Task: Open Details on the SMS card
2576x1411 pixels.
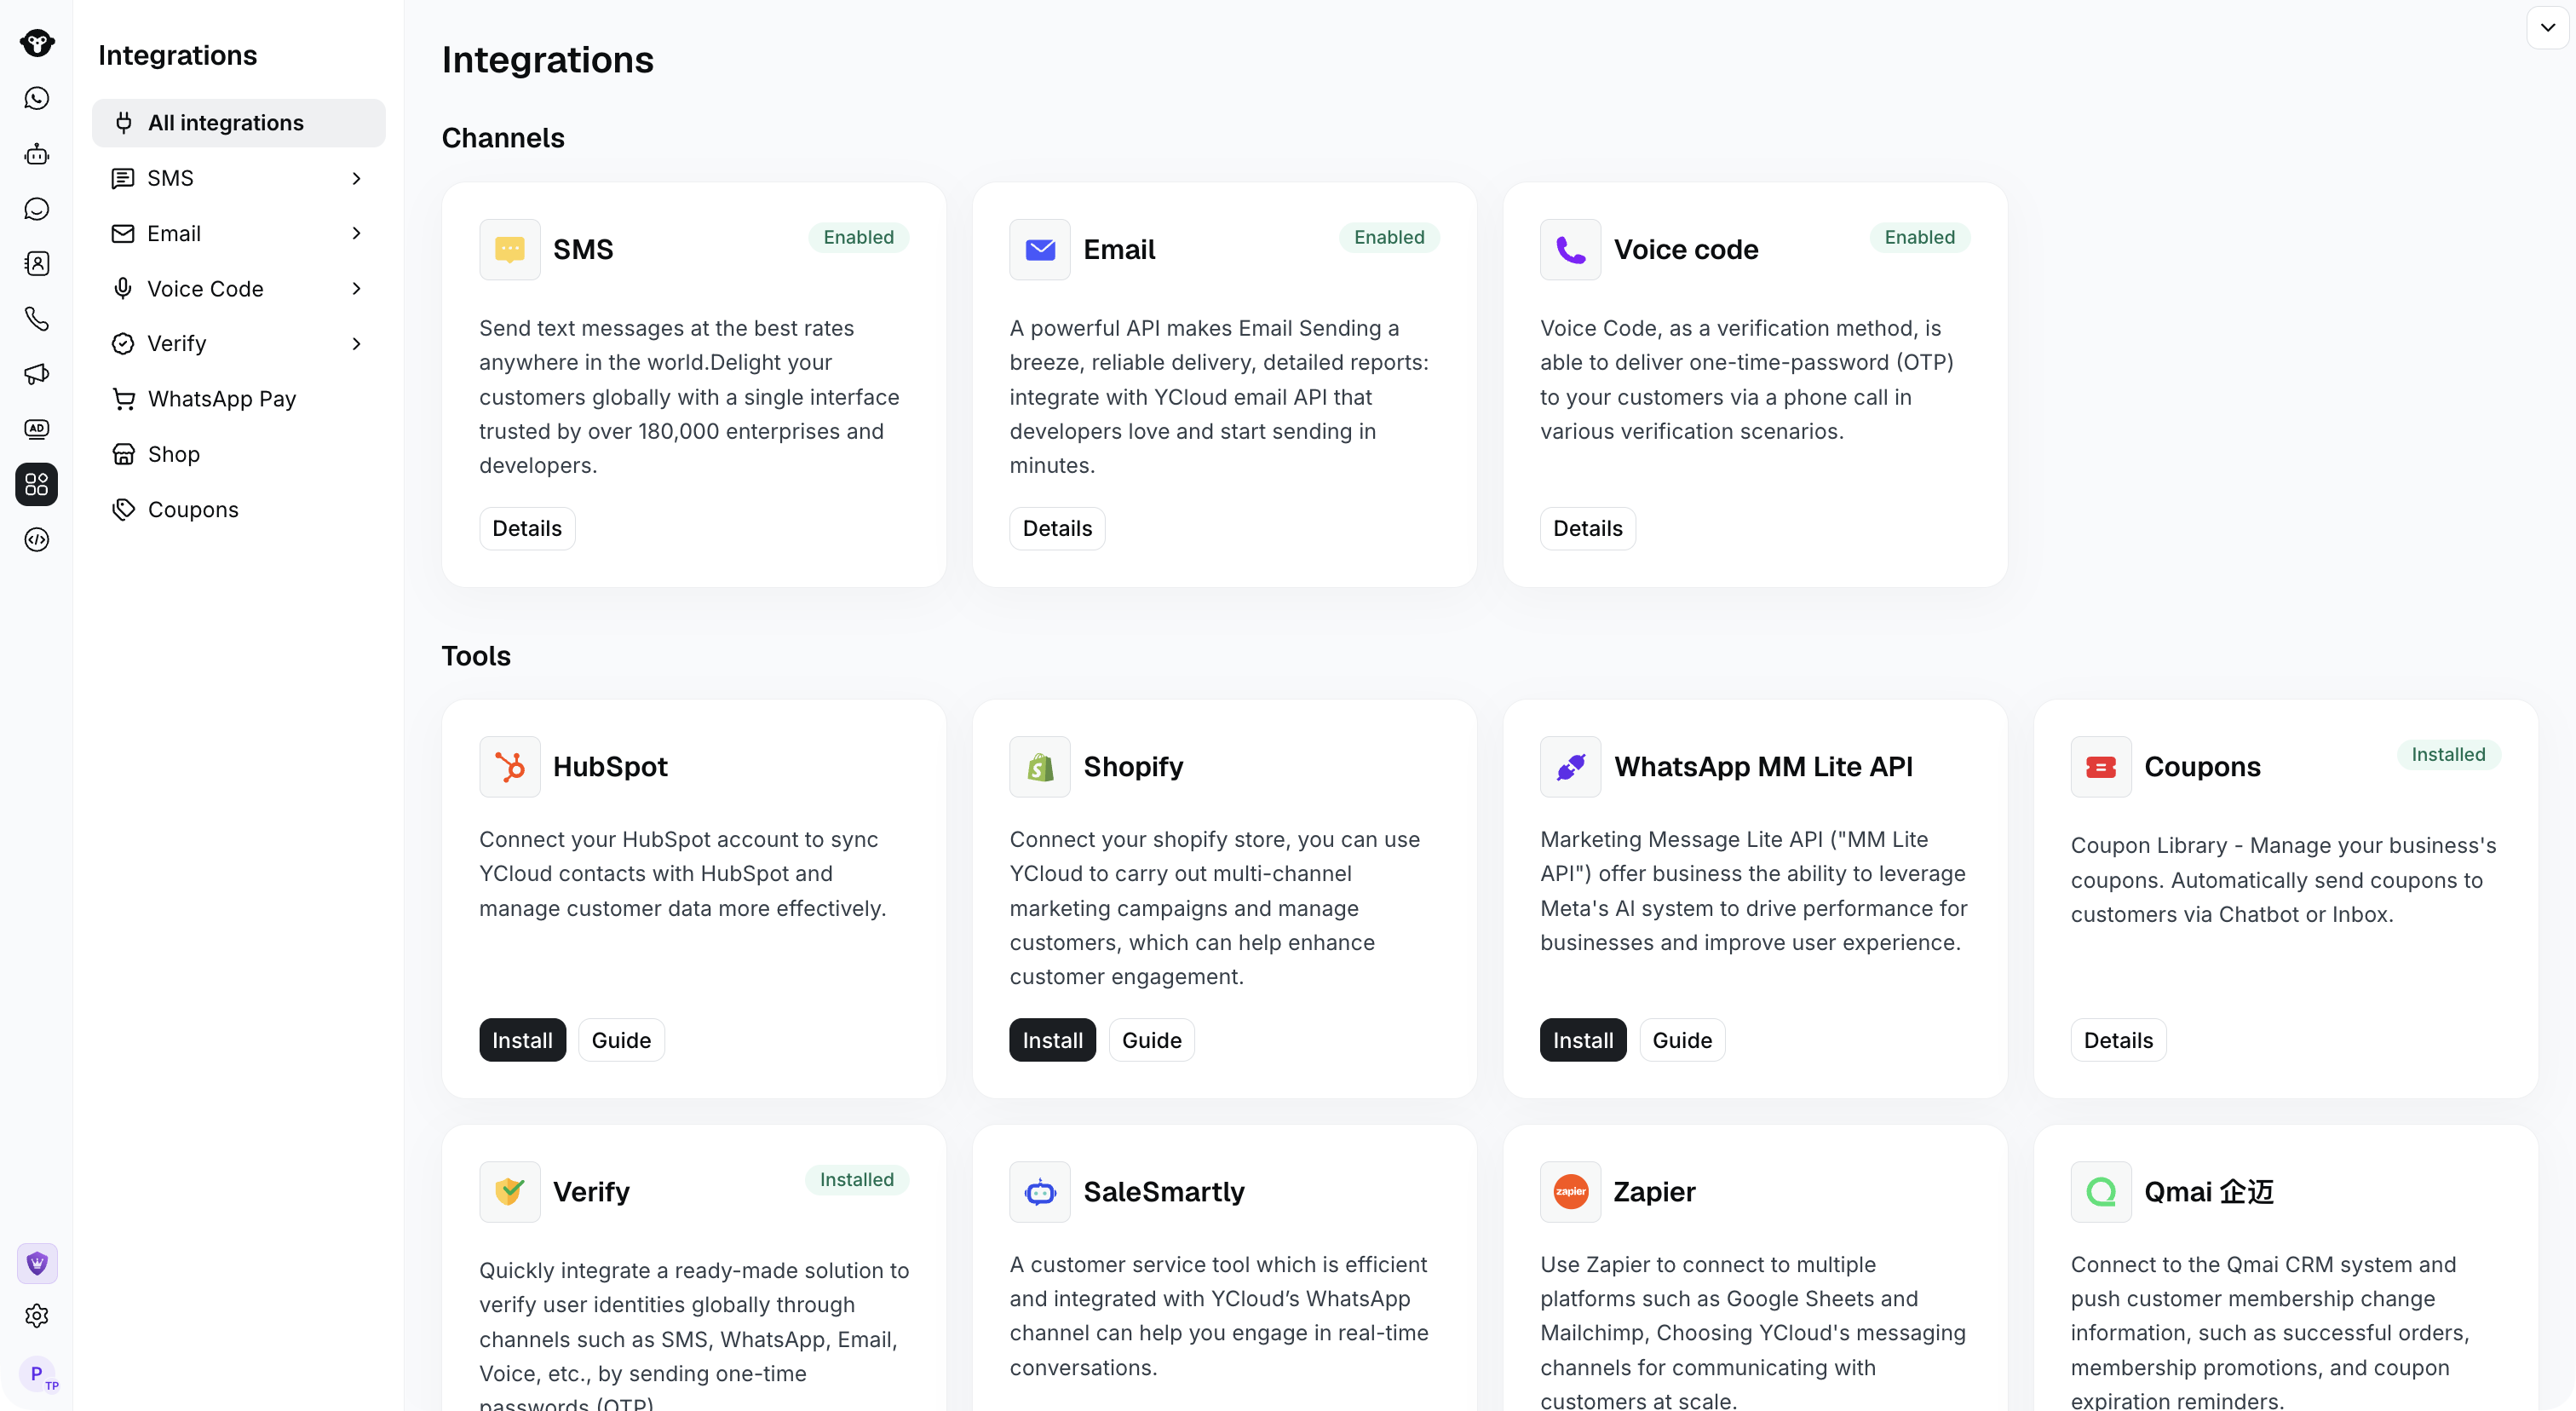Action: click(527, 528)
